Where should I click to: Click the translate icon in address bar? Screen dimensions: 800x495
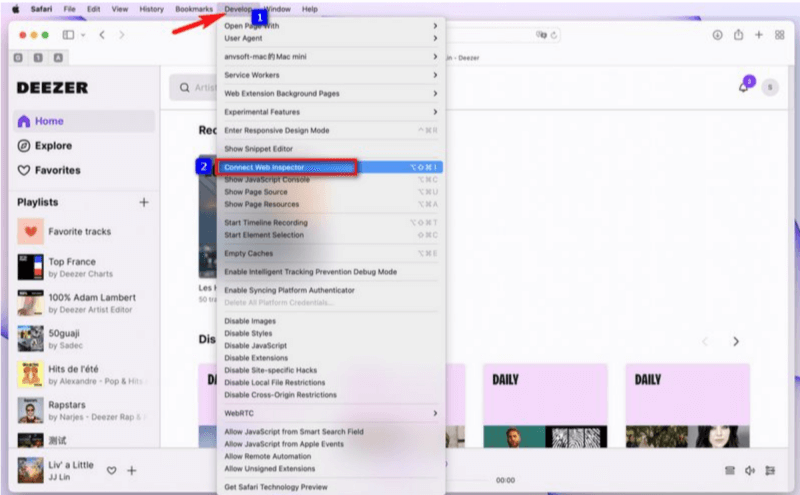(541, 35)
